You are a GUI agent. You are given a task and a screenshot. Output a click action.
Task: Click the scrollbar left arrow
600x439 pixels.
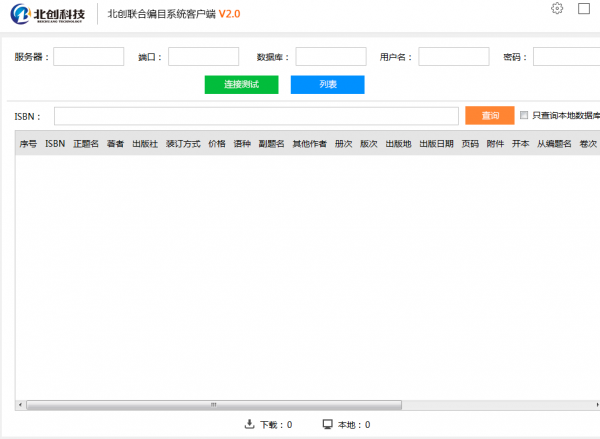click(x=20, y=405)
